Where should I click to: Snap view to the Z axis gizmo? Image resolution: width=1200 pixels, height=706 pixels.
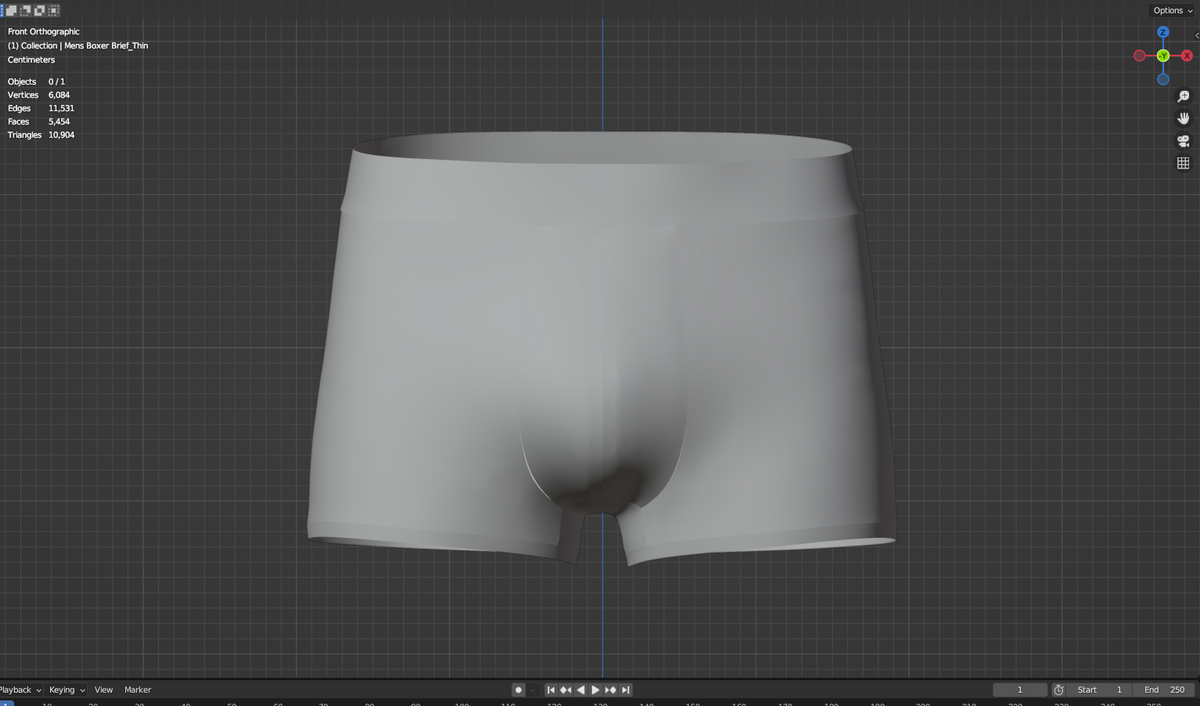[x=1163, y=33]
